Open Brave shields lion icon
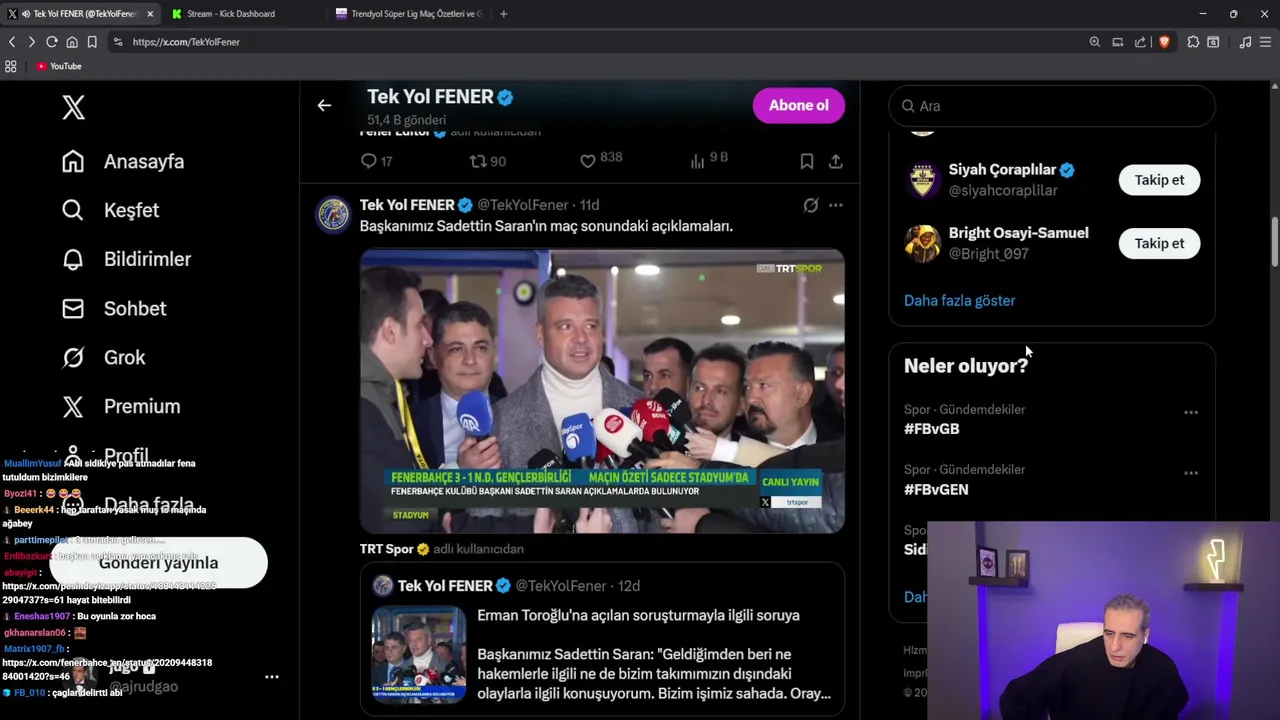The width and height of the screenshot is (1280, 720). [x=1164, y=42]
